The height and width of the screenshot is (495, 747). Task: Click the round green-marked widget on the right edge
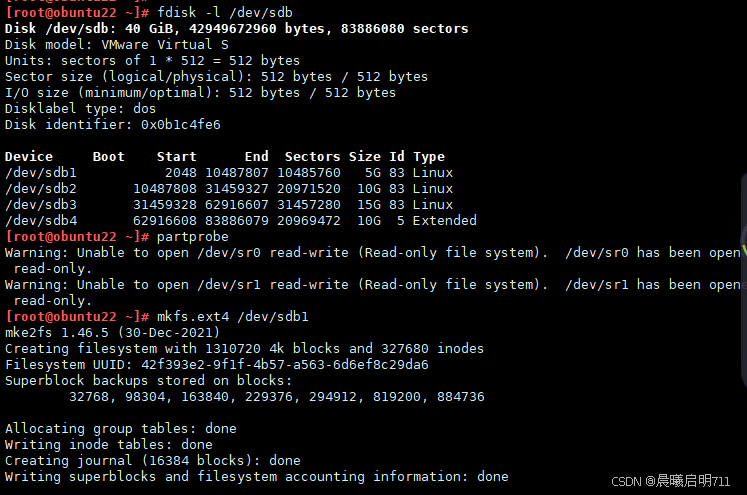click(x=744, y=243)
